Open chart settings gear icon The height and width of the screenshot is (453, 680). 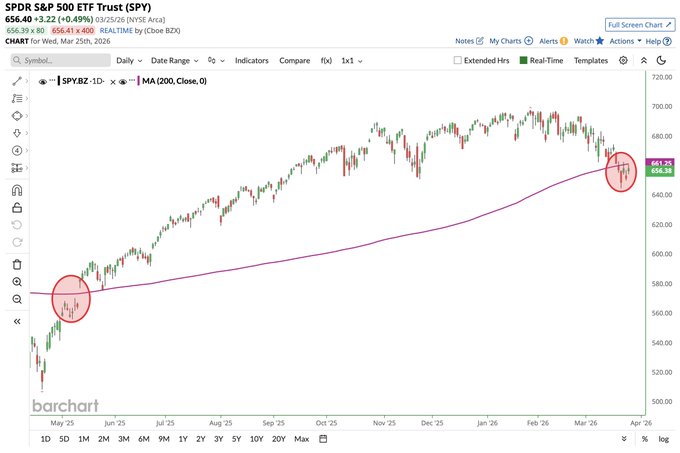[x=623, y=60]
